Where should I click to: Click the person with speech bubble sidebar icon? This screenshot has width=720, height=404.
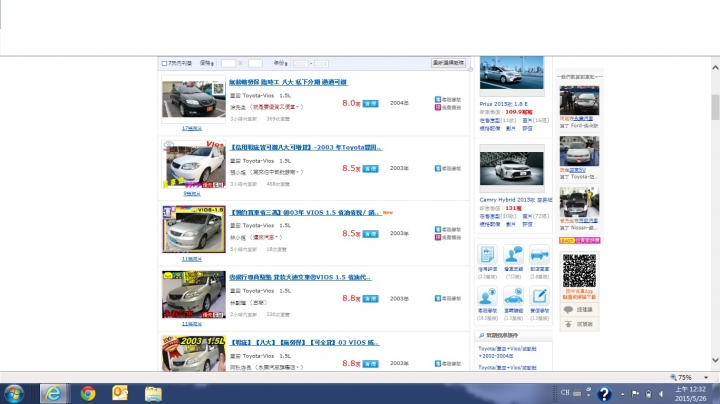coord(513,254)
